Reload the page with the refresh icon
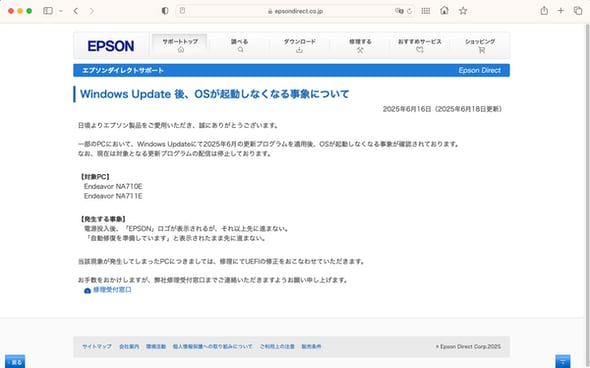This screenshot has height=368, width=590. 409,11
